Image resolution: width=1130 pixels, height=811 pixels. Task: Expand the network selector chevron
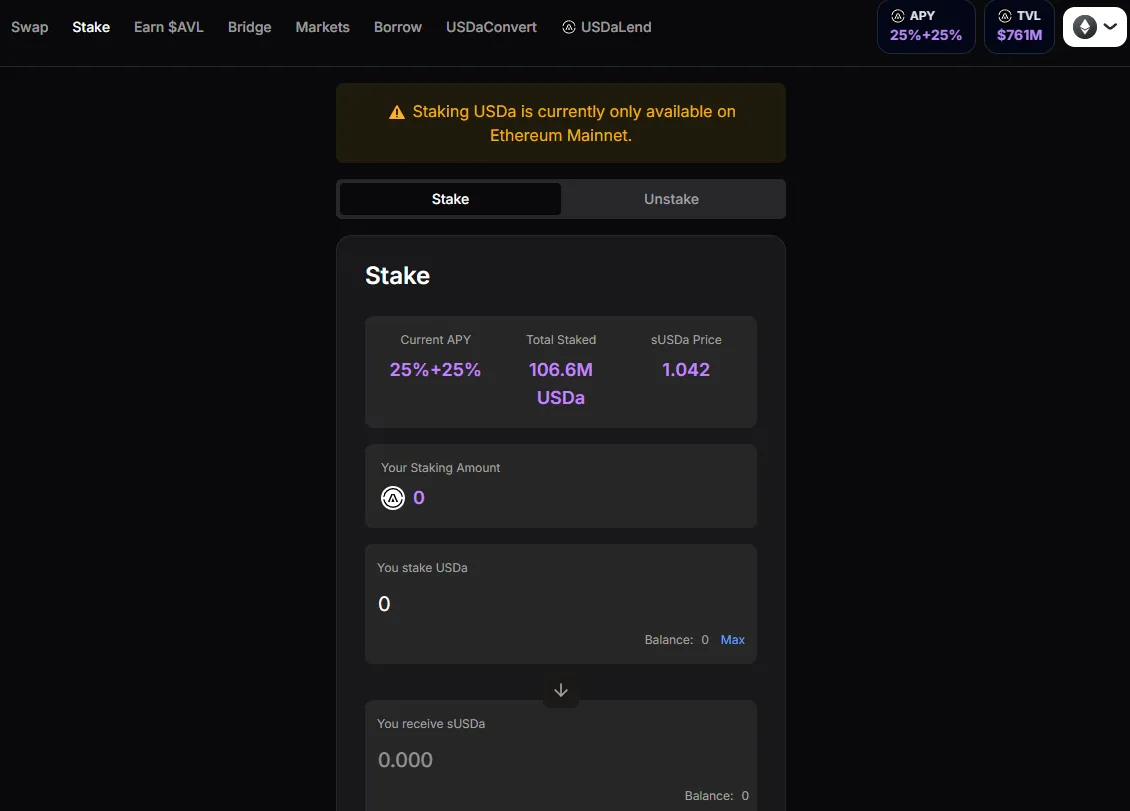point(1111,27)
